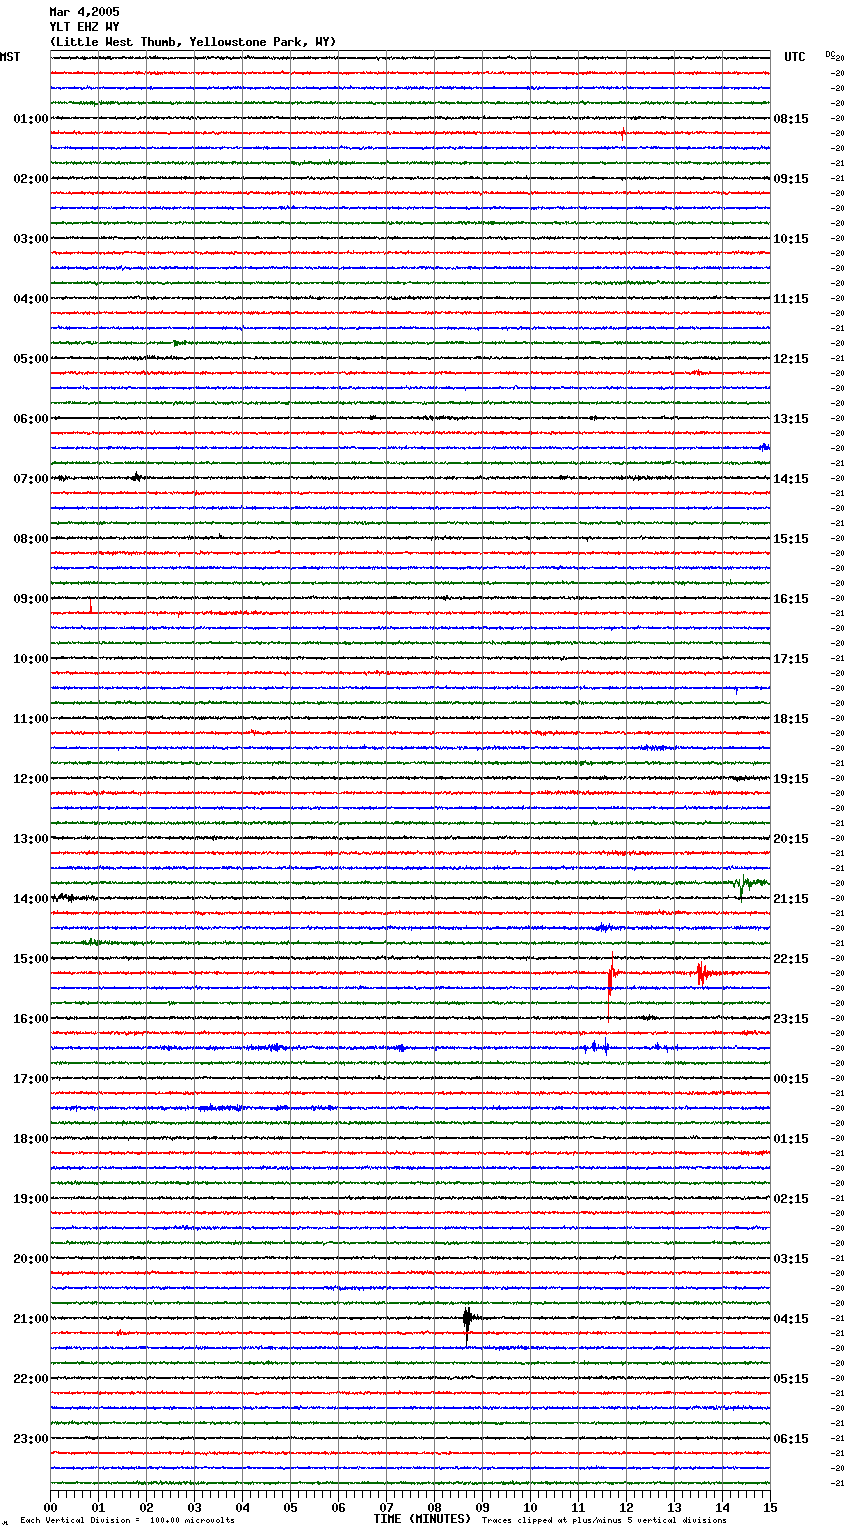Select the 06:00 MST hour label

(30, 419)
